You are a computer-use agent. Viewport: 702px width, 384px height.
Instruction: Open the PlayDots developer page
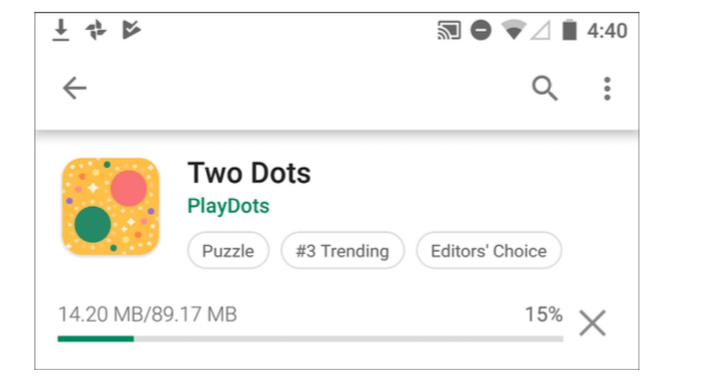[228, 206]
